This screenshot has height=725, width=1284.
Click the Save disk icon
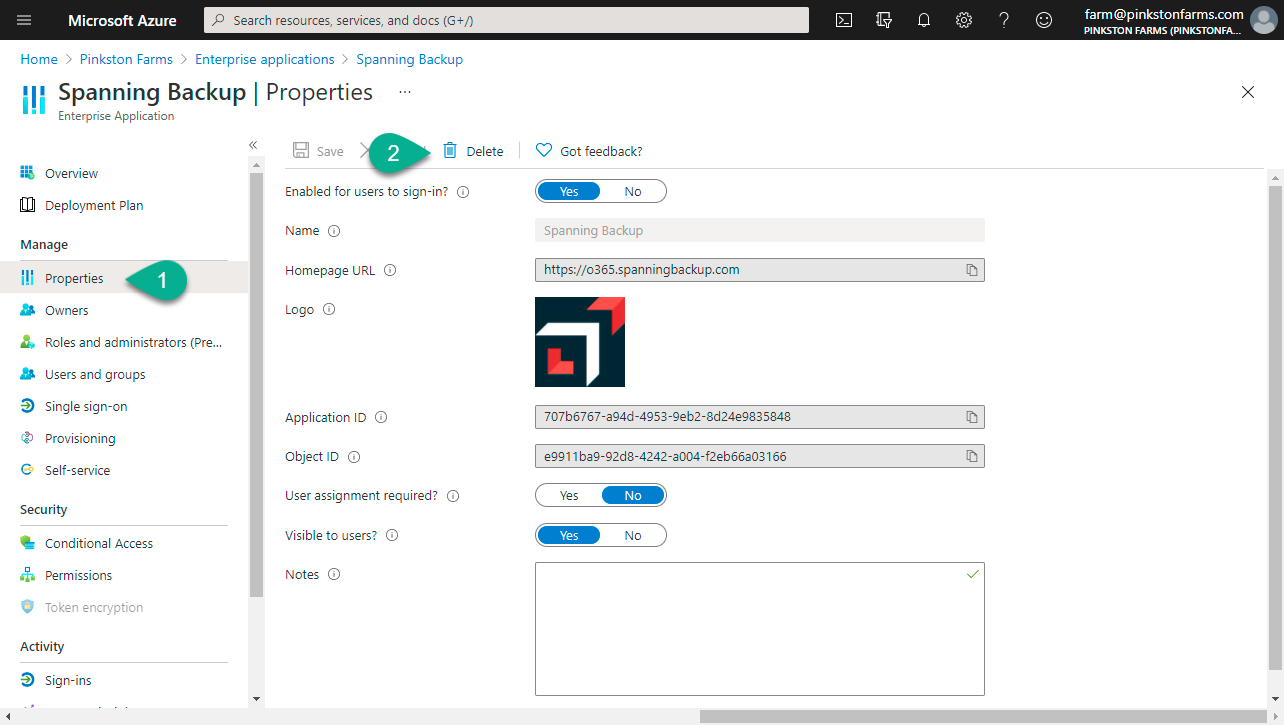[x=301, y=150]
